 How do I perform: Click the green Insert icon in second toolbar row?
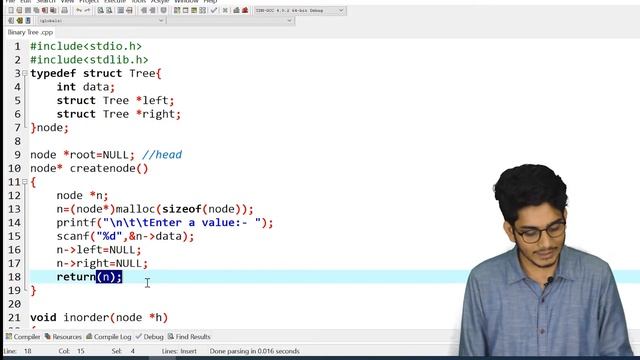[20, 20]
